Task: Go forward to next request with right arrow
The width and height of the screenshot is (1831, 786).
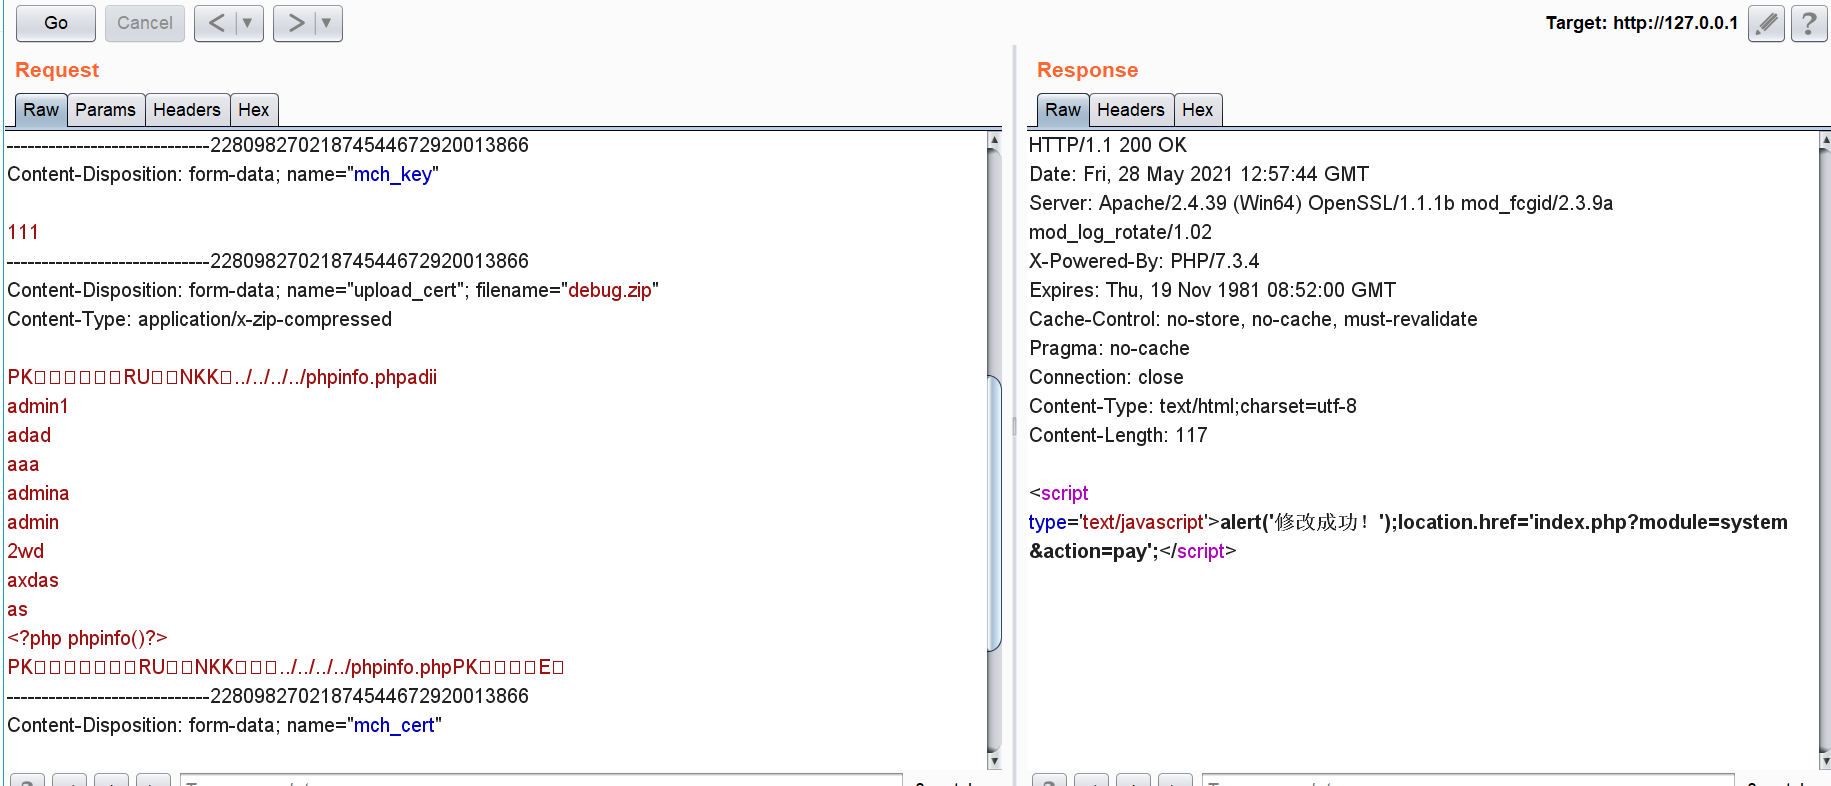Action: coord(295,23)
